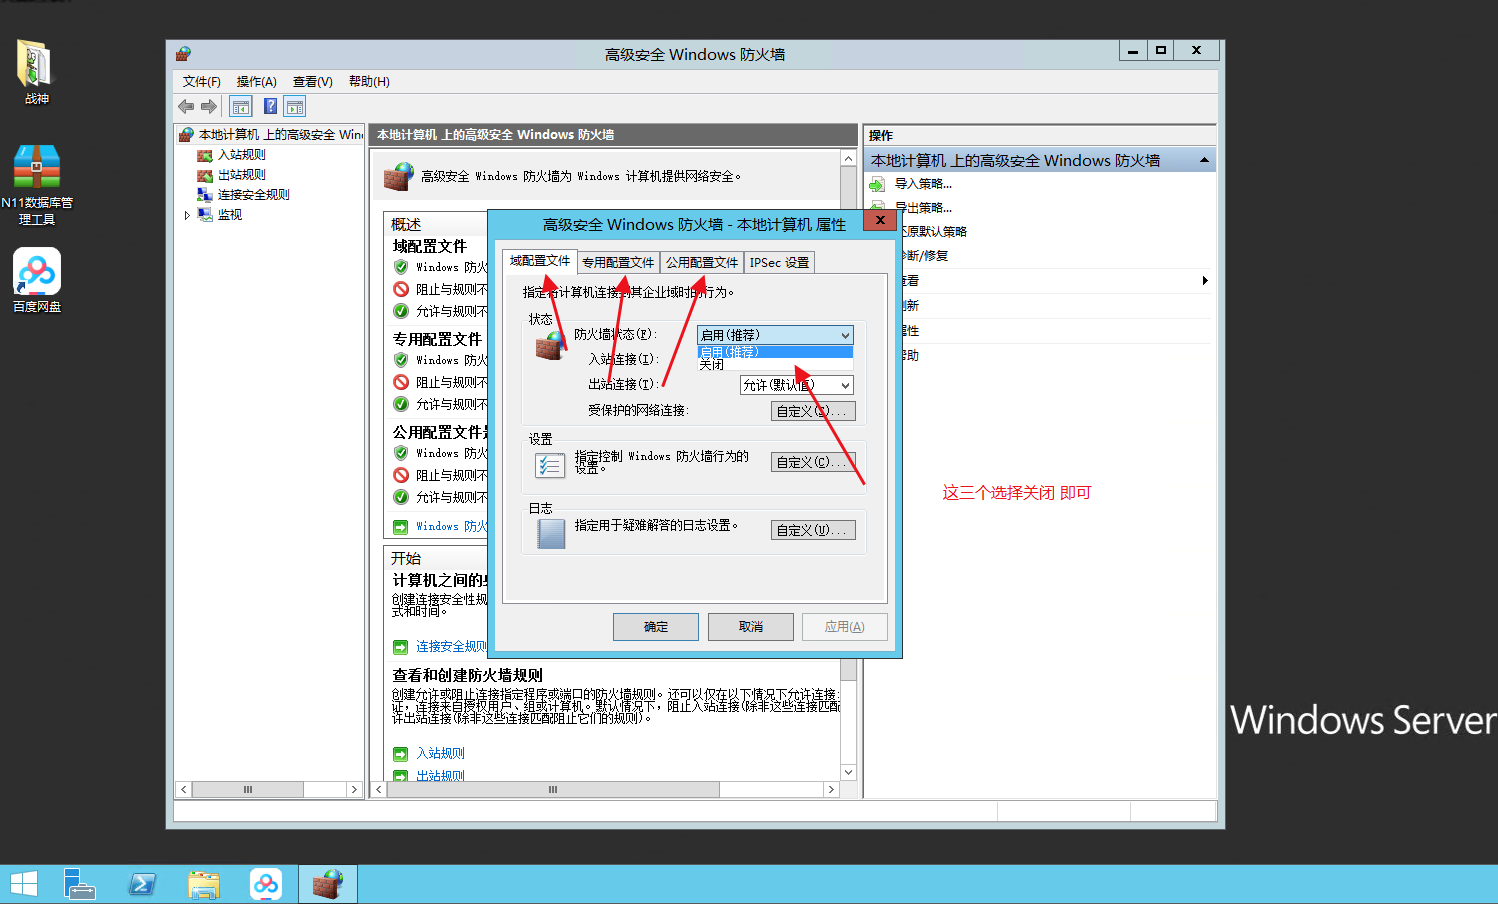Screen dimensions: 1498x904
Task: Switch to the IPSec 设置 tab
Action: [x=779, y=262]
